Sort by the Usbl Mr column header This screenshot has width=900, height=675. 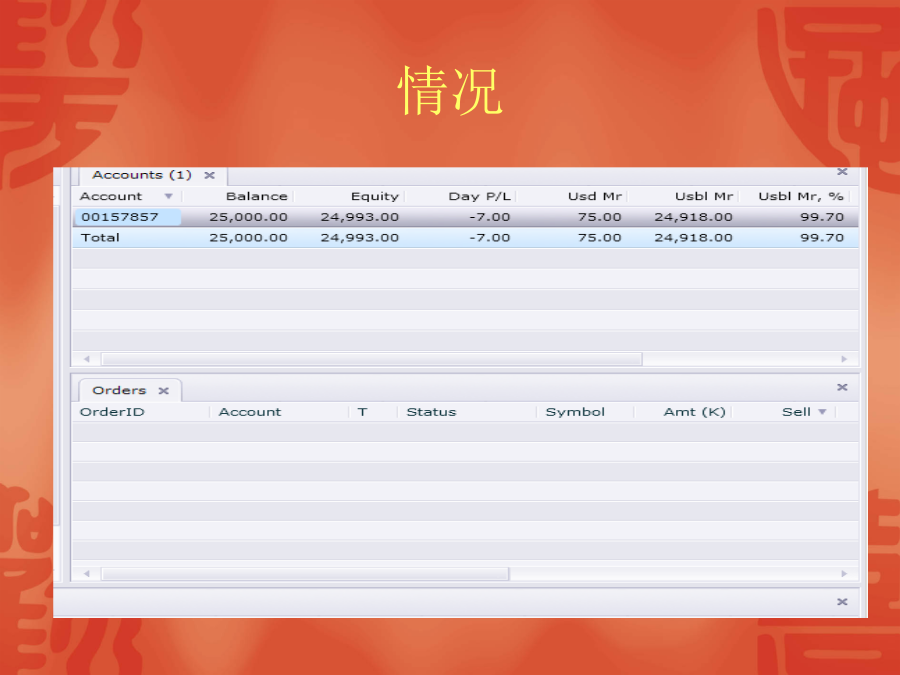pos(704,196)
